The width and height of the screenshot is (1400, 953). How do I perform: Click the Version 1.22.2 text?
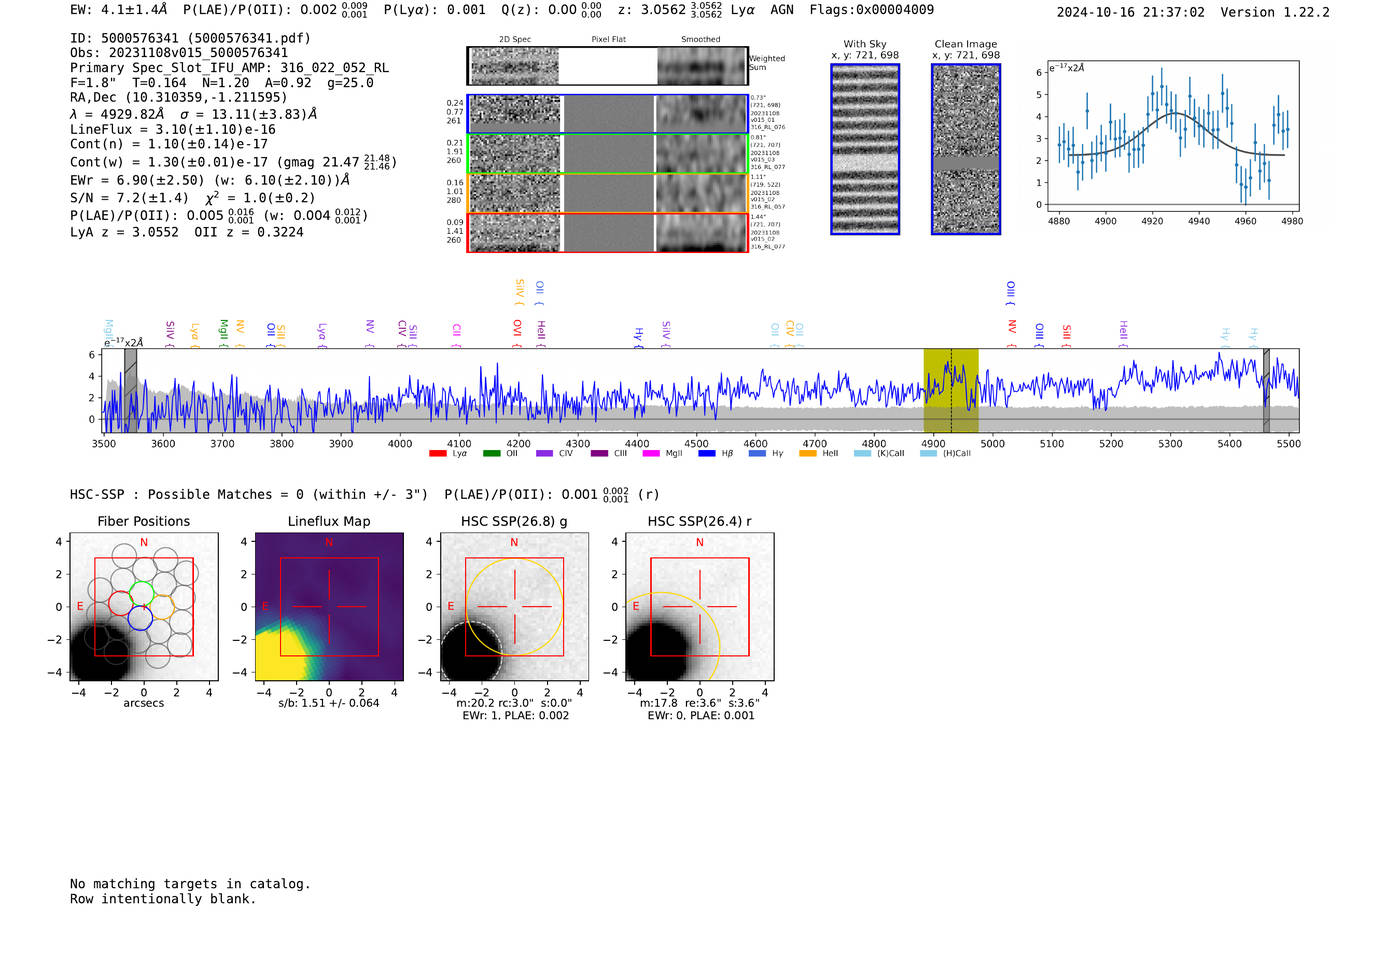tap(1275, 12)
